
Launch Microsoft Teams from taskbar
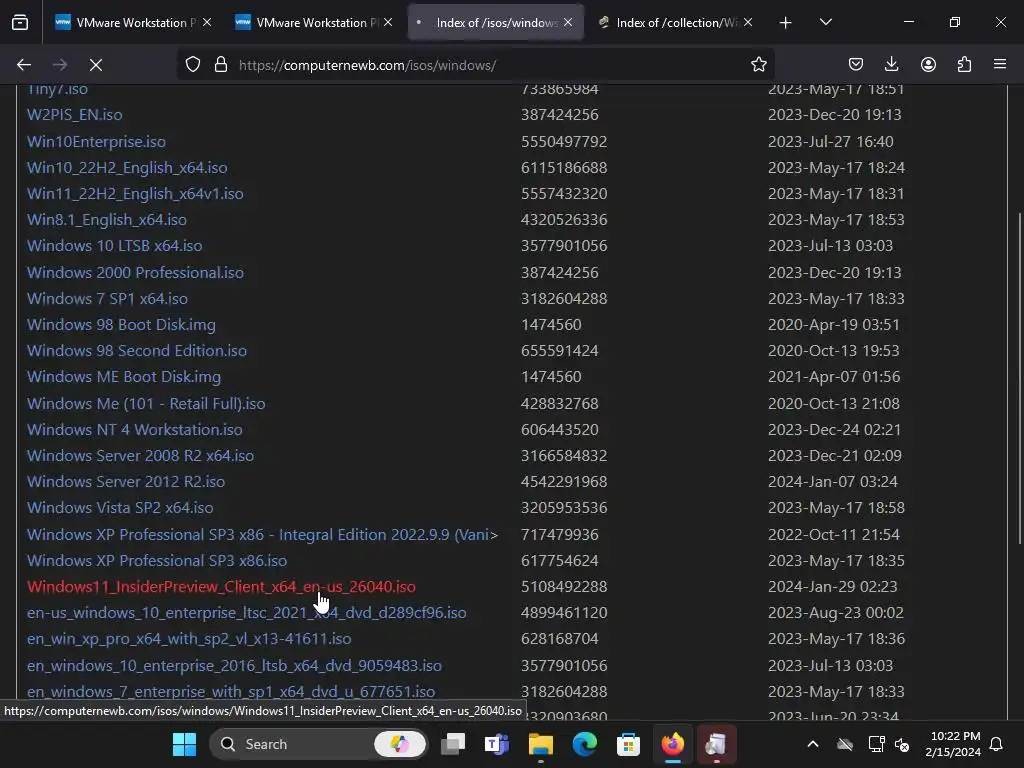point(497,744)
